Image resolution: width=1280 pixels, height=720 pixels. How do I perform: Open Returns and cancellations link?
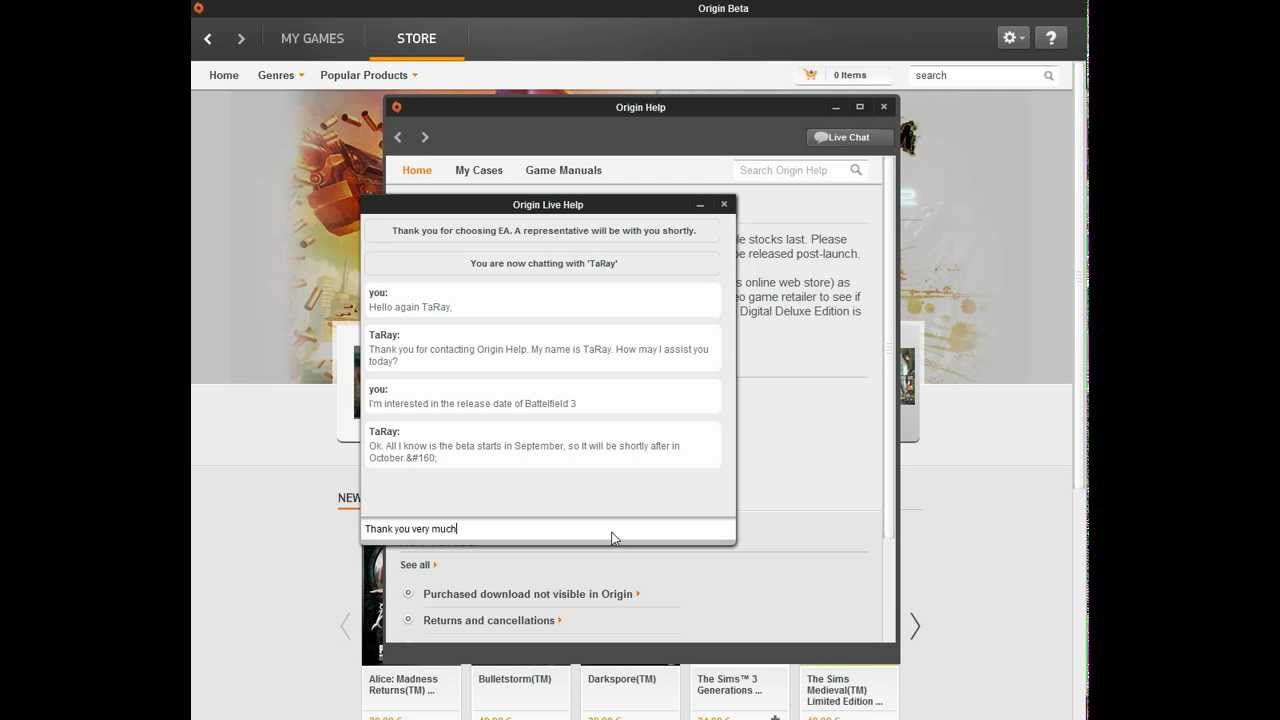[489, 620]
